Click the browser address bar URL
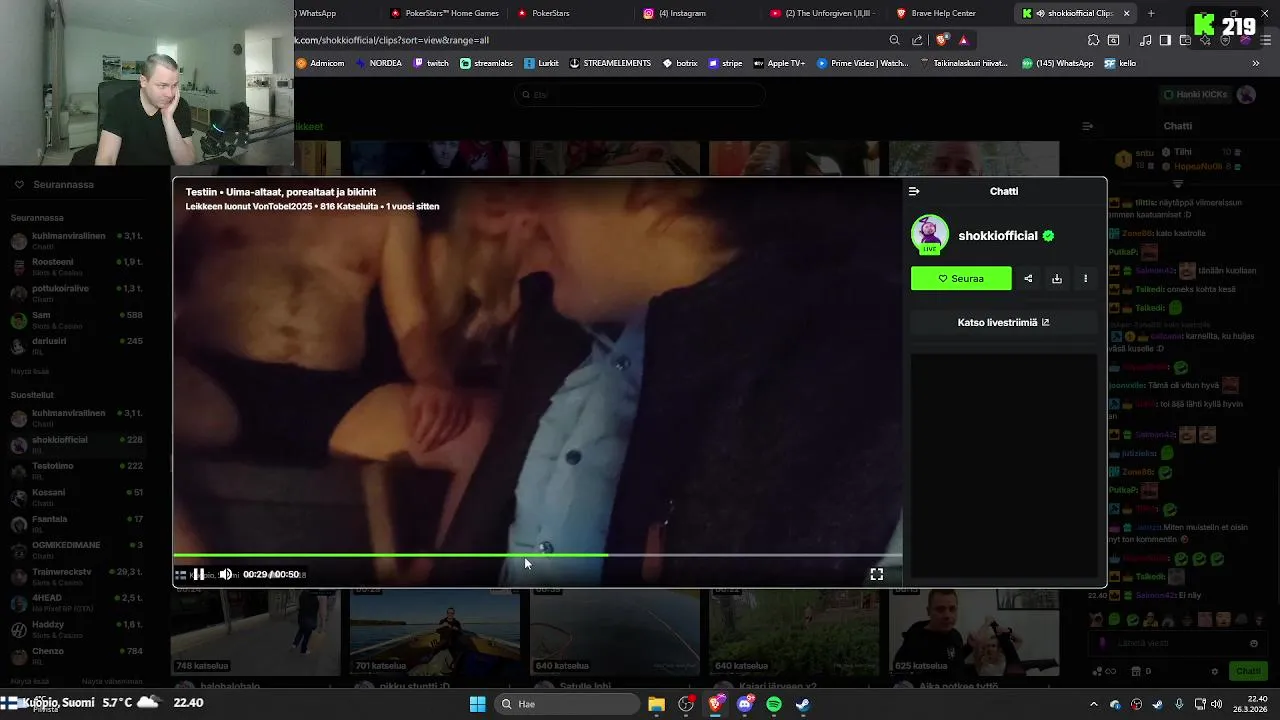Viewport: 1280px width, 720px height. tap(392, 40)
